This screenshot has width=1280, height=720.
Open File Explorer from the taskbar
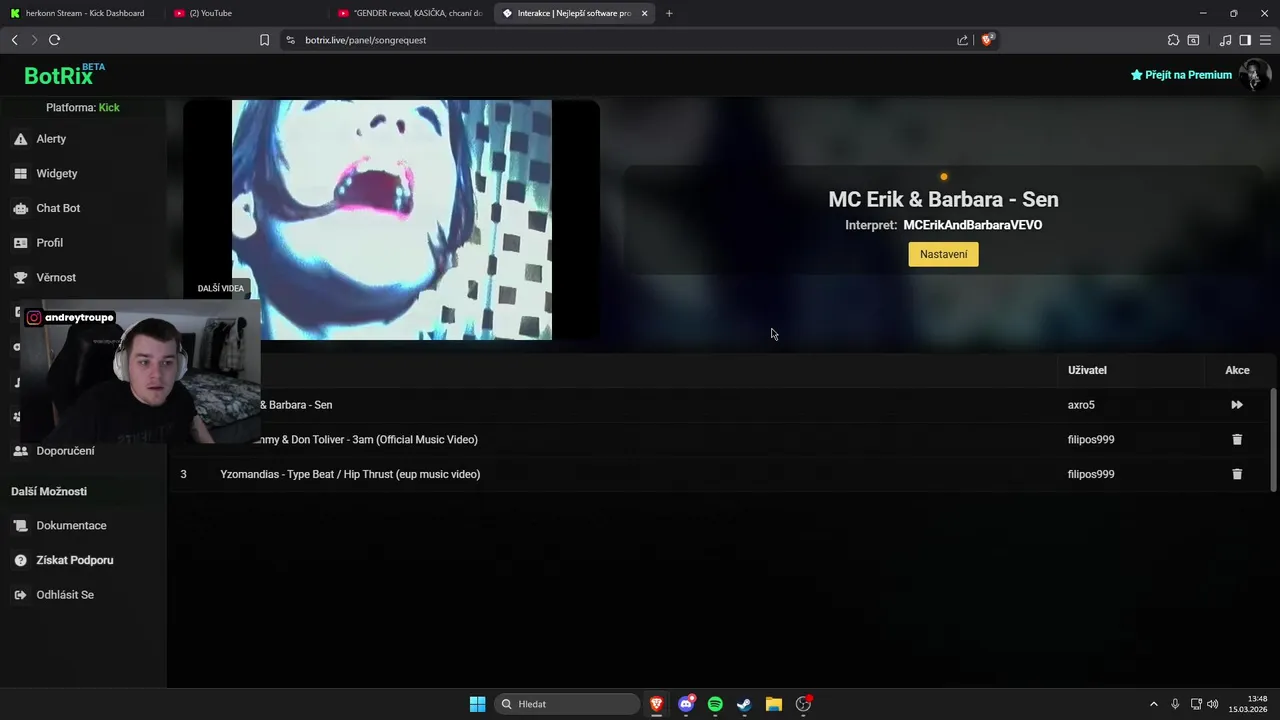pos(773,704)
